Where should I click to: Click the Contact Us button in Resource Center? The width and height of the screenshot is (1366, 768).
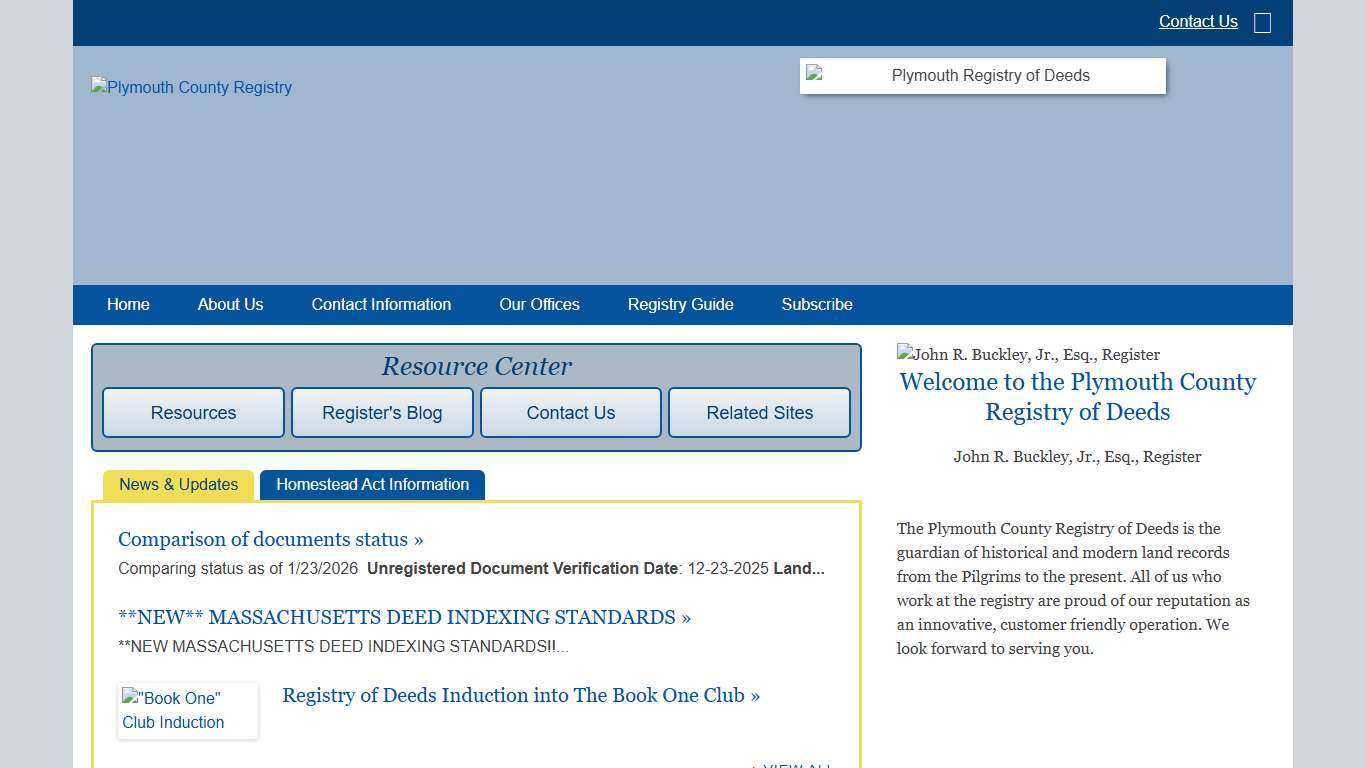[570, 412]
